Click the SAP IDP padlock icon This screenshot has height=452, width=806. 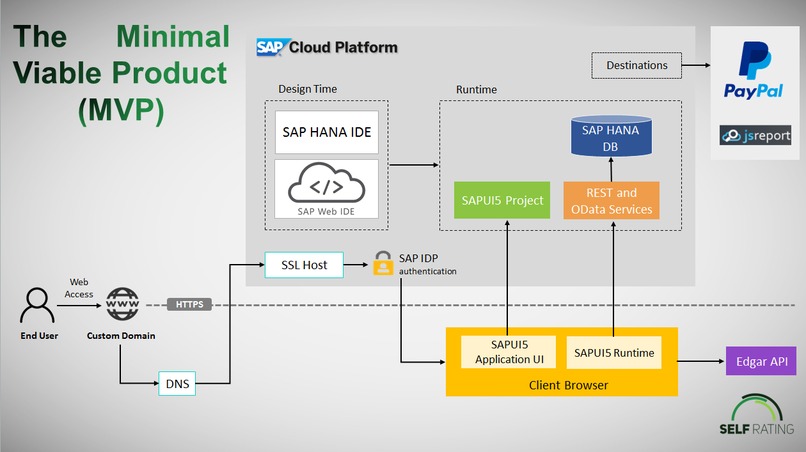[x=383, y=263]
